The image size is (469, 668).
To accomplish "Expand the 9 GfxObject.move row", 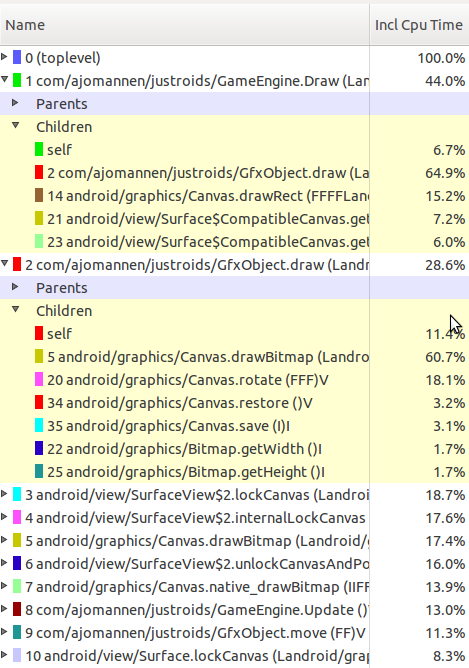I will (4, 631).
